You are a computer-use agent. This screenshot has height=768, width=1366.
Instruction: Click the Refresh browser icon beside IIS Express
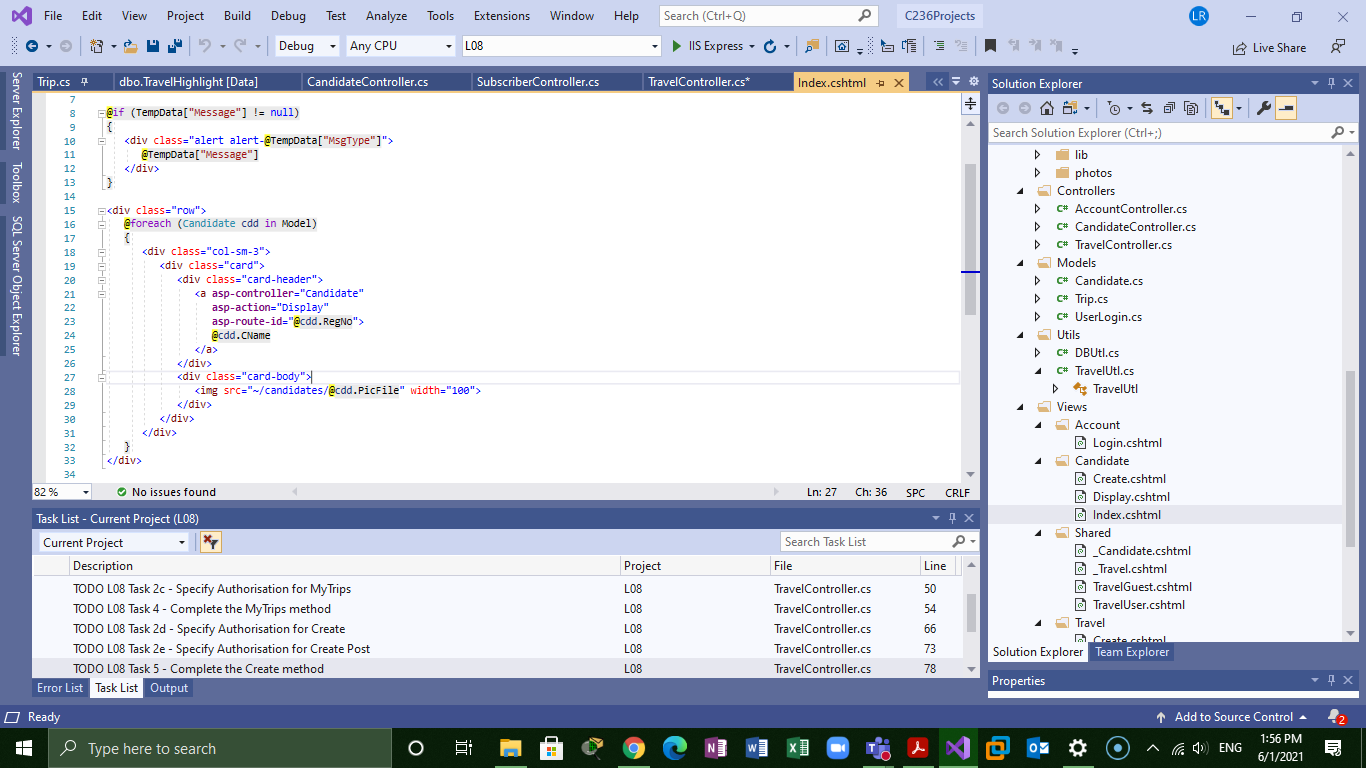click(769, 46)
